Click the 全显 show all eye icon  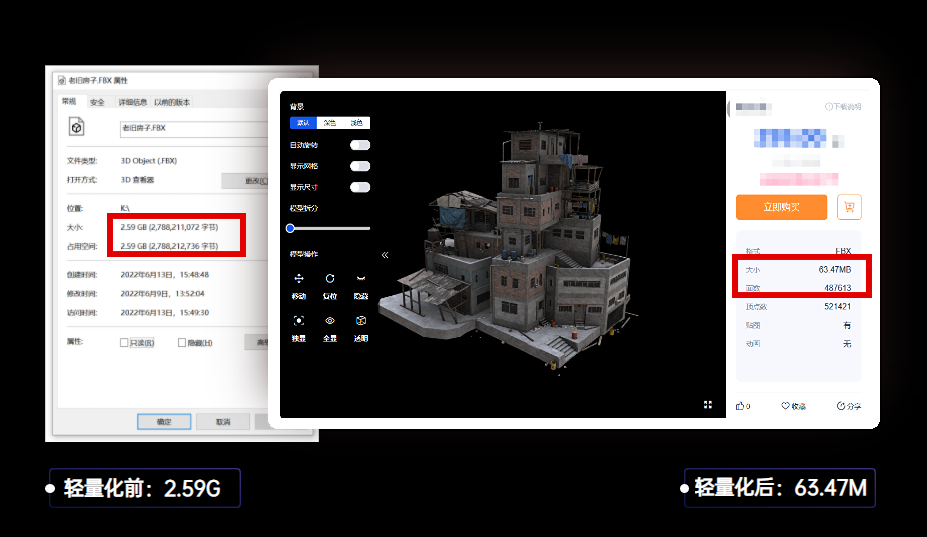pyautogui.click(x=330, y=321)
